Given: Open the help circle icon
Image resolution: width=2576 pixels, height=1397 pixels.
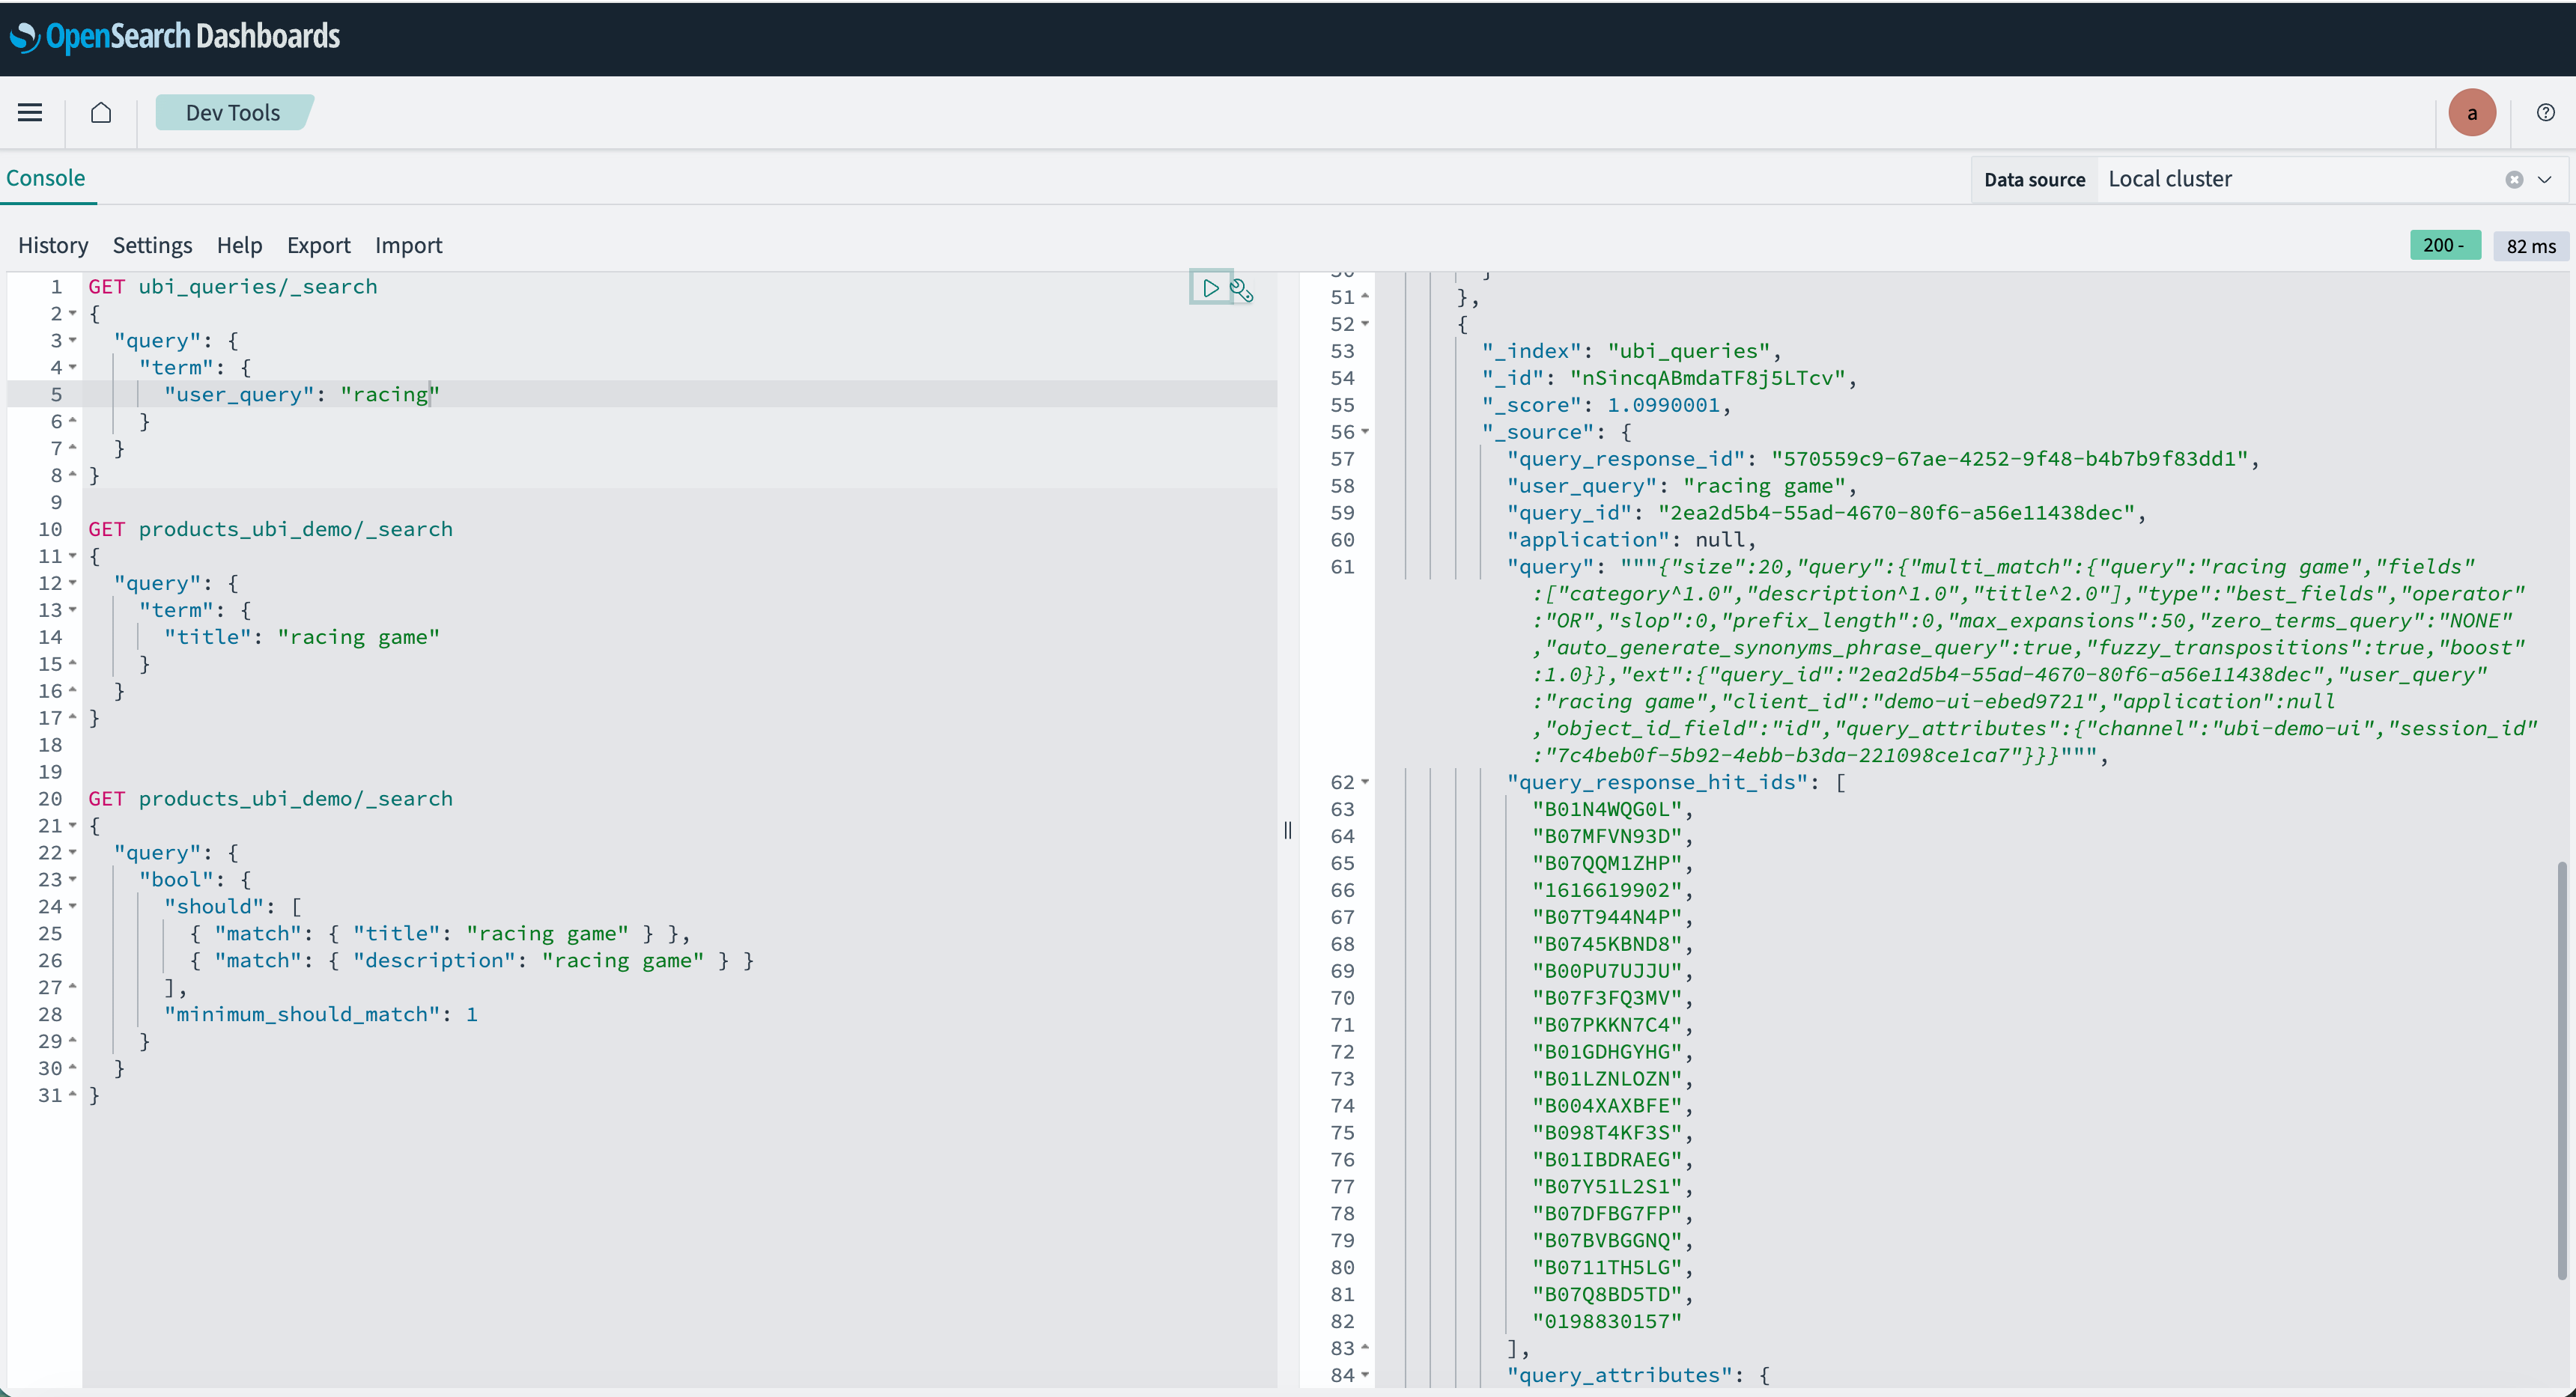Looking at the screenshot, I should [2546, 112].
